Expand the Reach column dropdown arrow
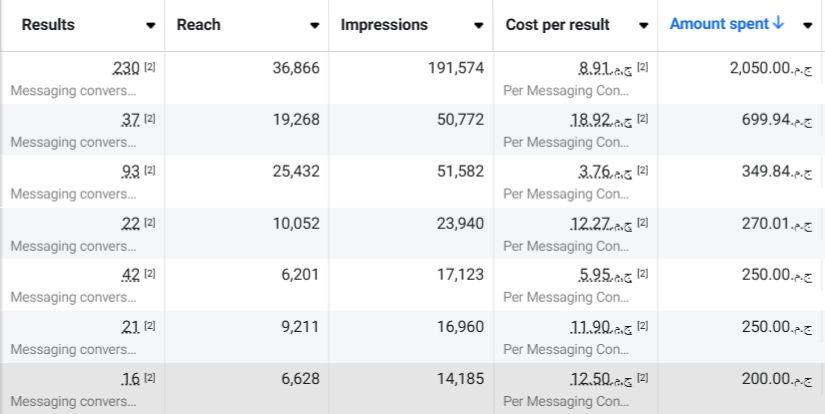The width and height of the screenshot is (825, 414). pos(314,26)
